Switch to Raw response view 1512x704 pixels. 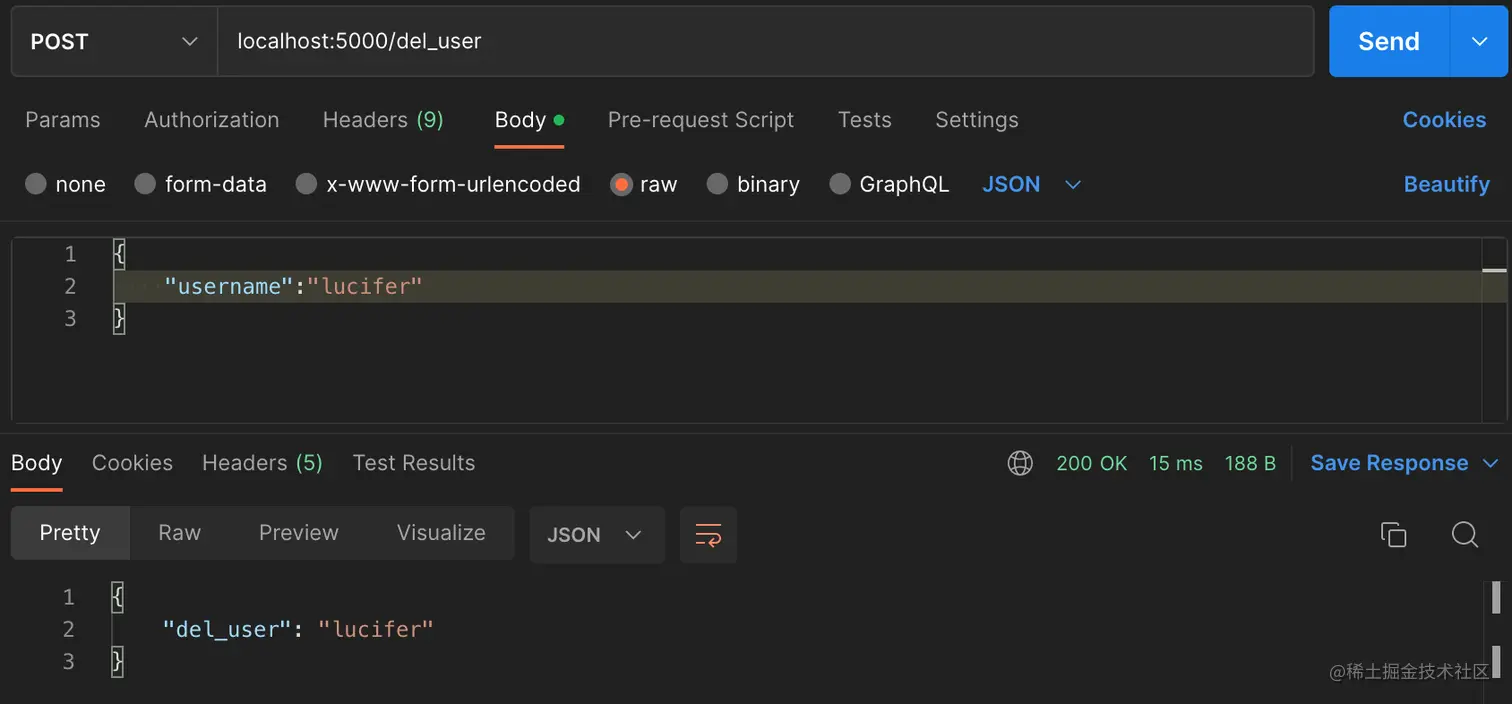179,533
